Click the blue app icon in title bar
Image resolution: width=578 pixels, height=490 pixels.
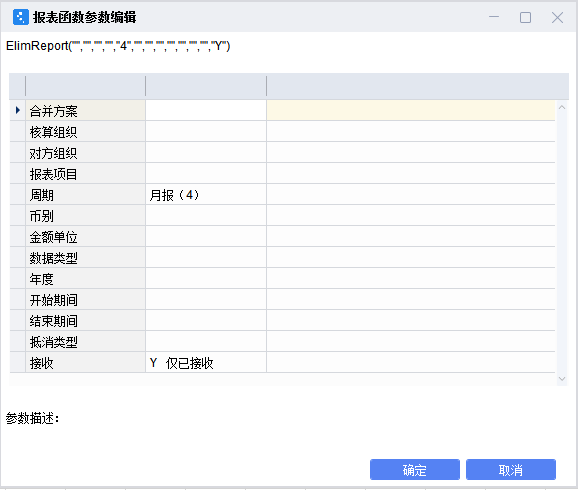[21, 17]
